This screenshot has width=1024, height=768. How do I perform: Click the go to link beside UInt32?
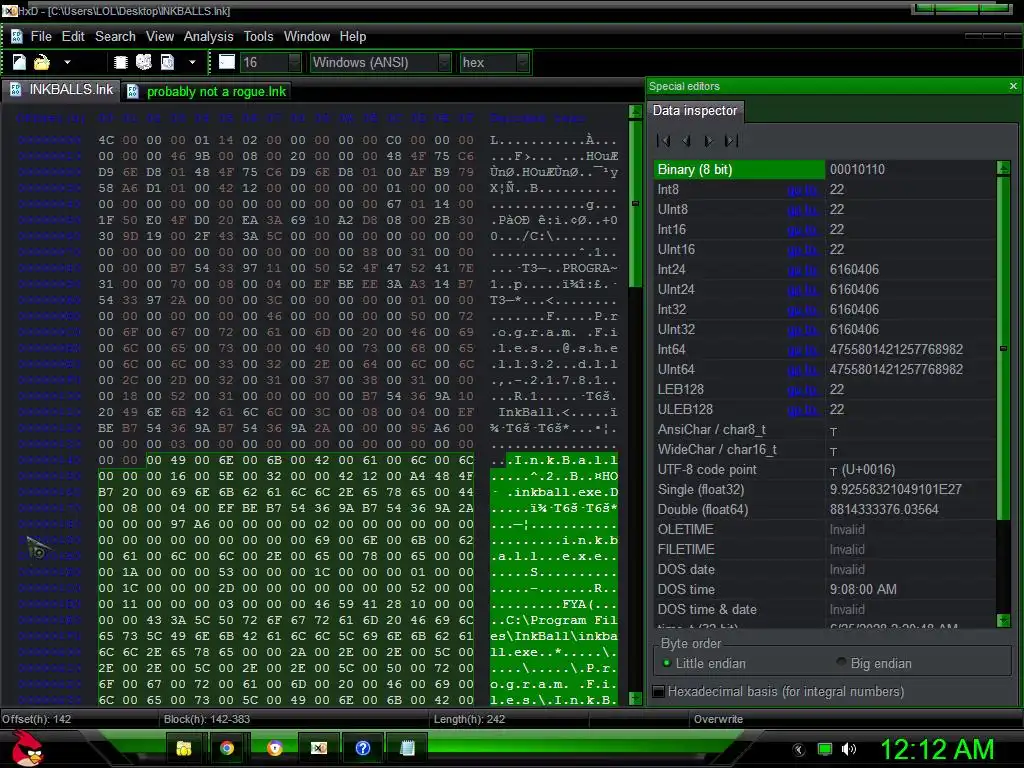click(x=802, y=330)
